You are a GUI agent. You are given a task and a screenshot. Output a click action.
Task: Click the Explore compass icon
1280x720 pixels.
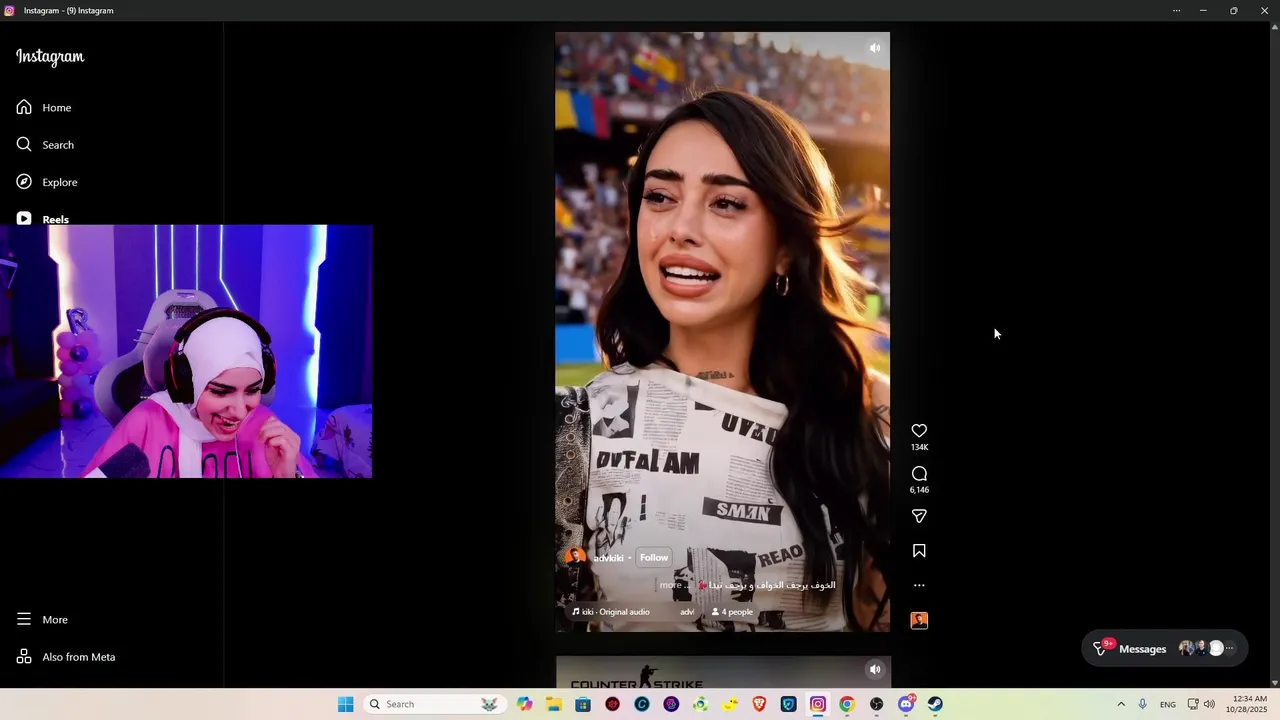click(x=24, y=182)
